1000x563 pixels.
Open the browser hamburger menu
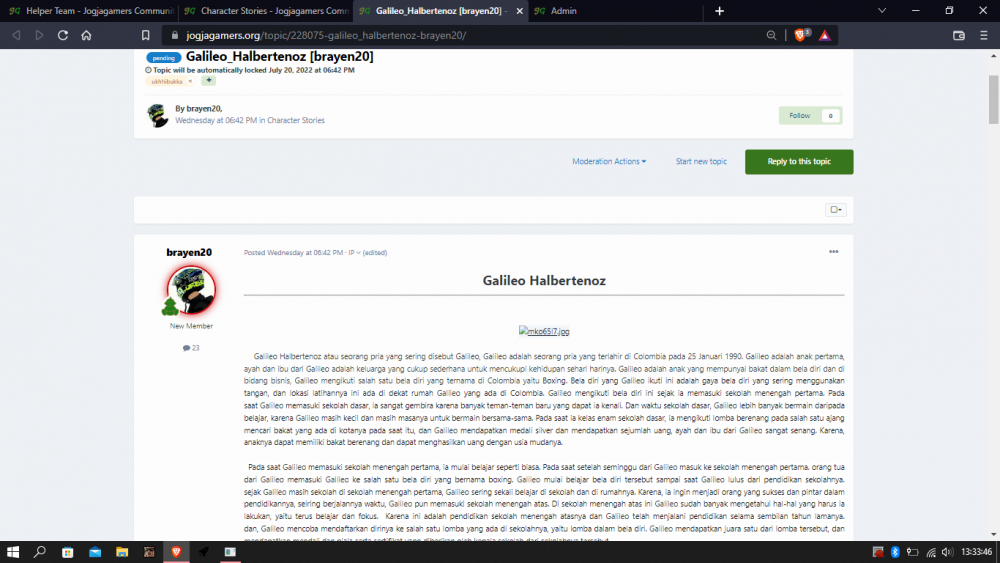click(x=983, y=36)
